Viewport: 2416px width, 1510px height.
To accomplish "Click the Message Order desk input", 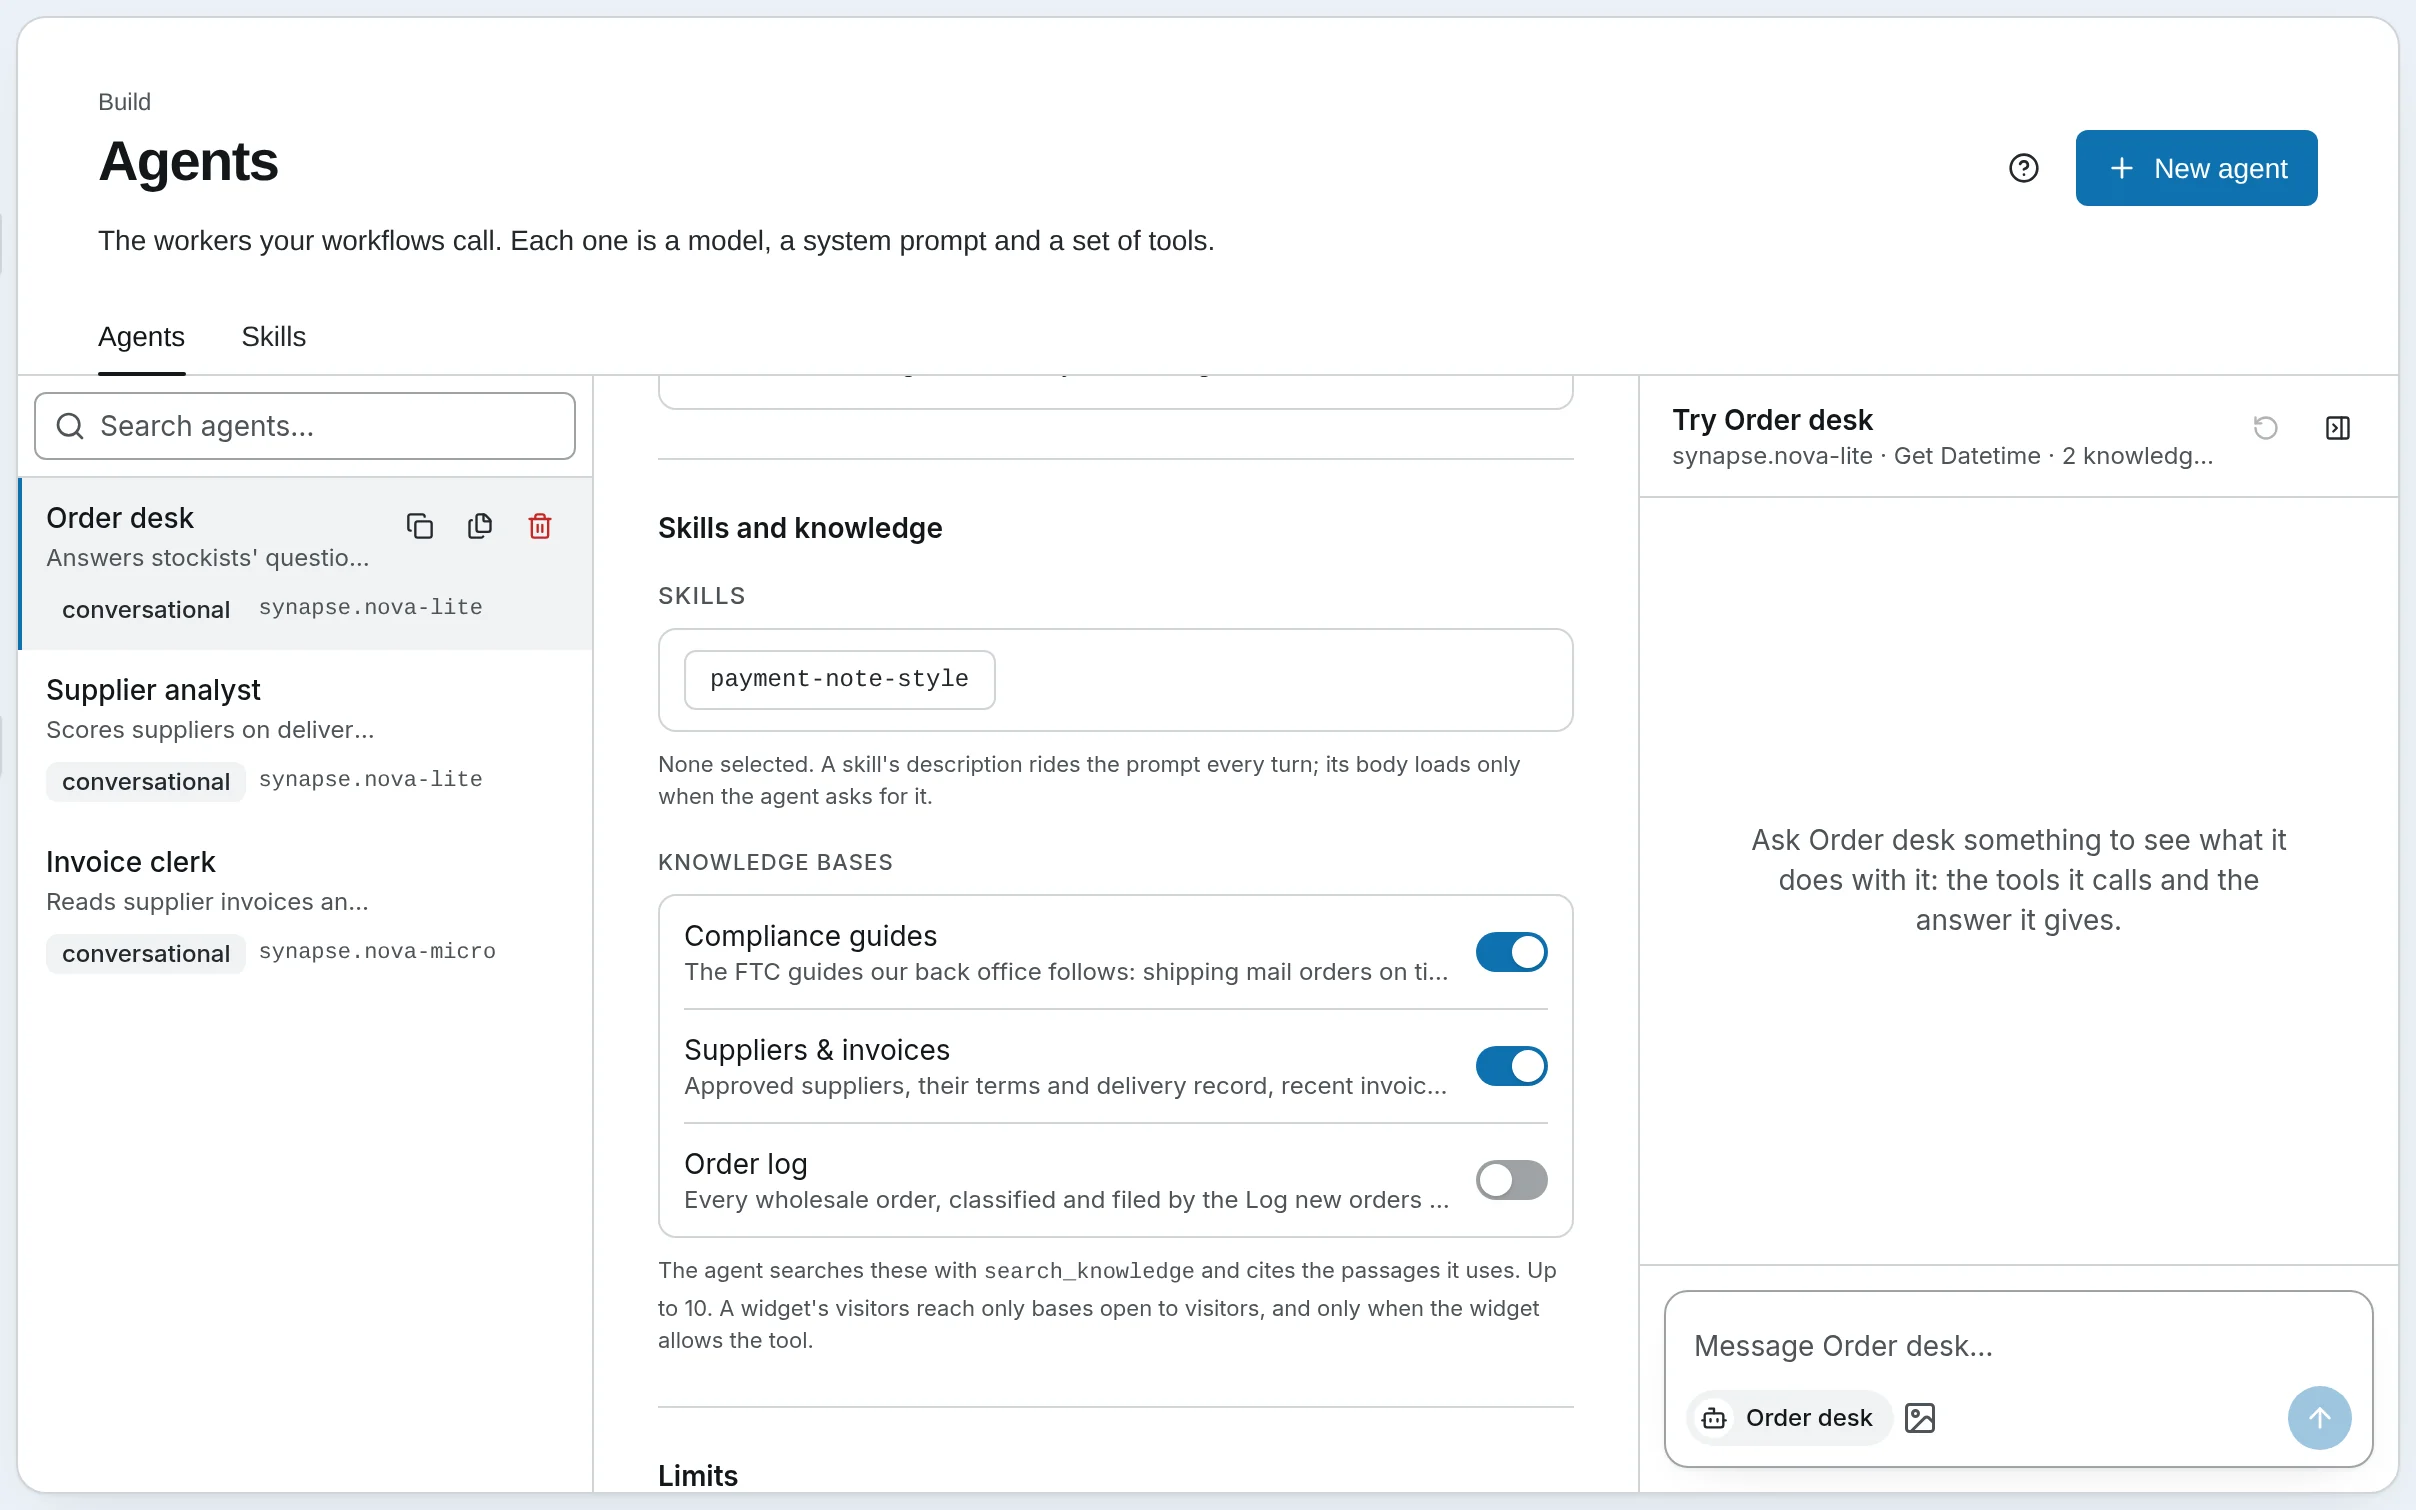I will click(x=2018, y=1346).
